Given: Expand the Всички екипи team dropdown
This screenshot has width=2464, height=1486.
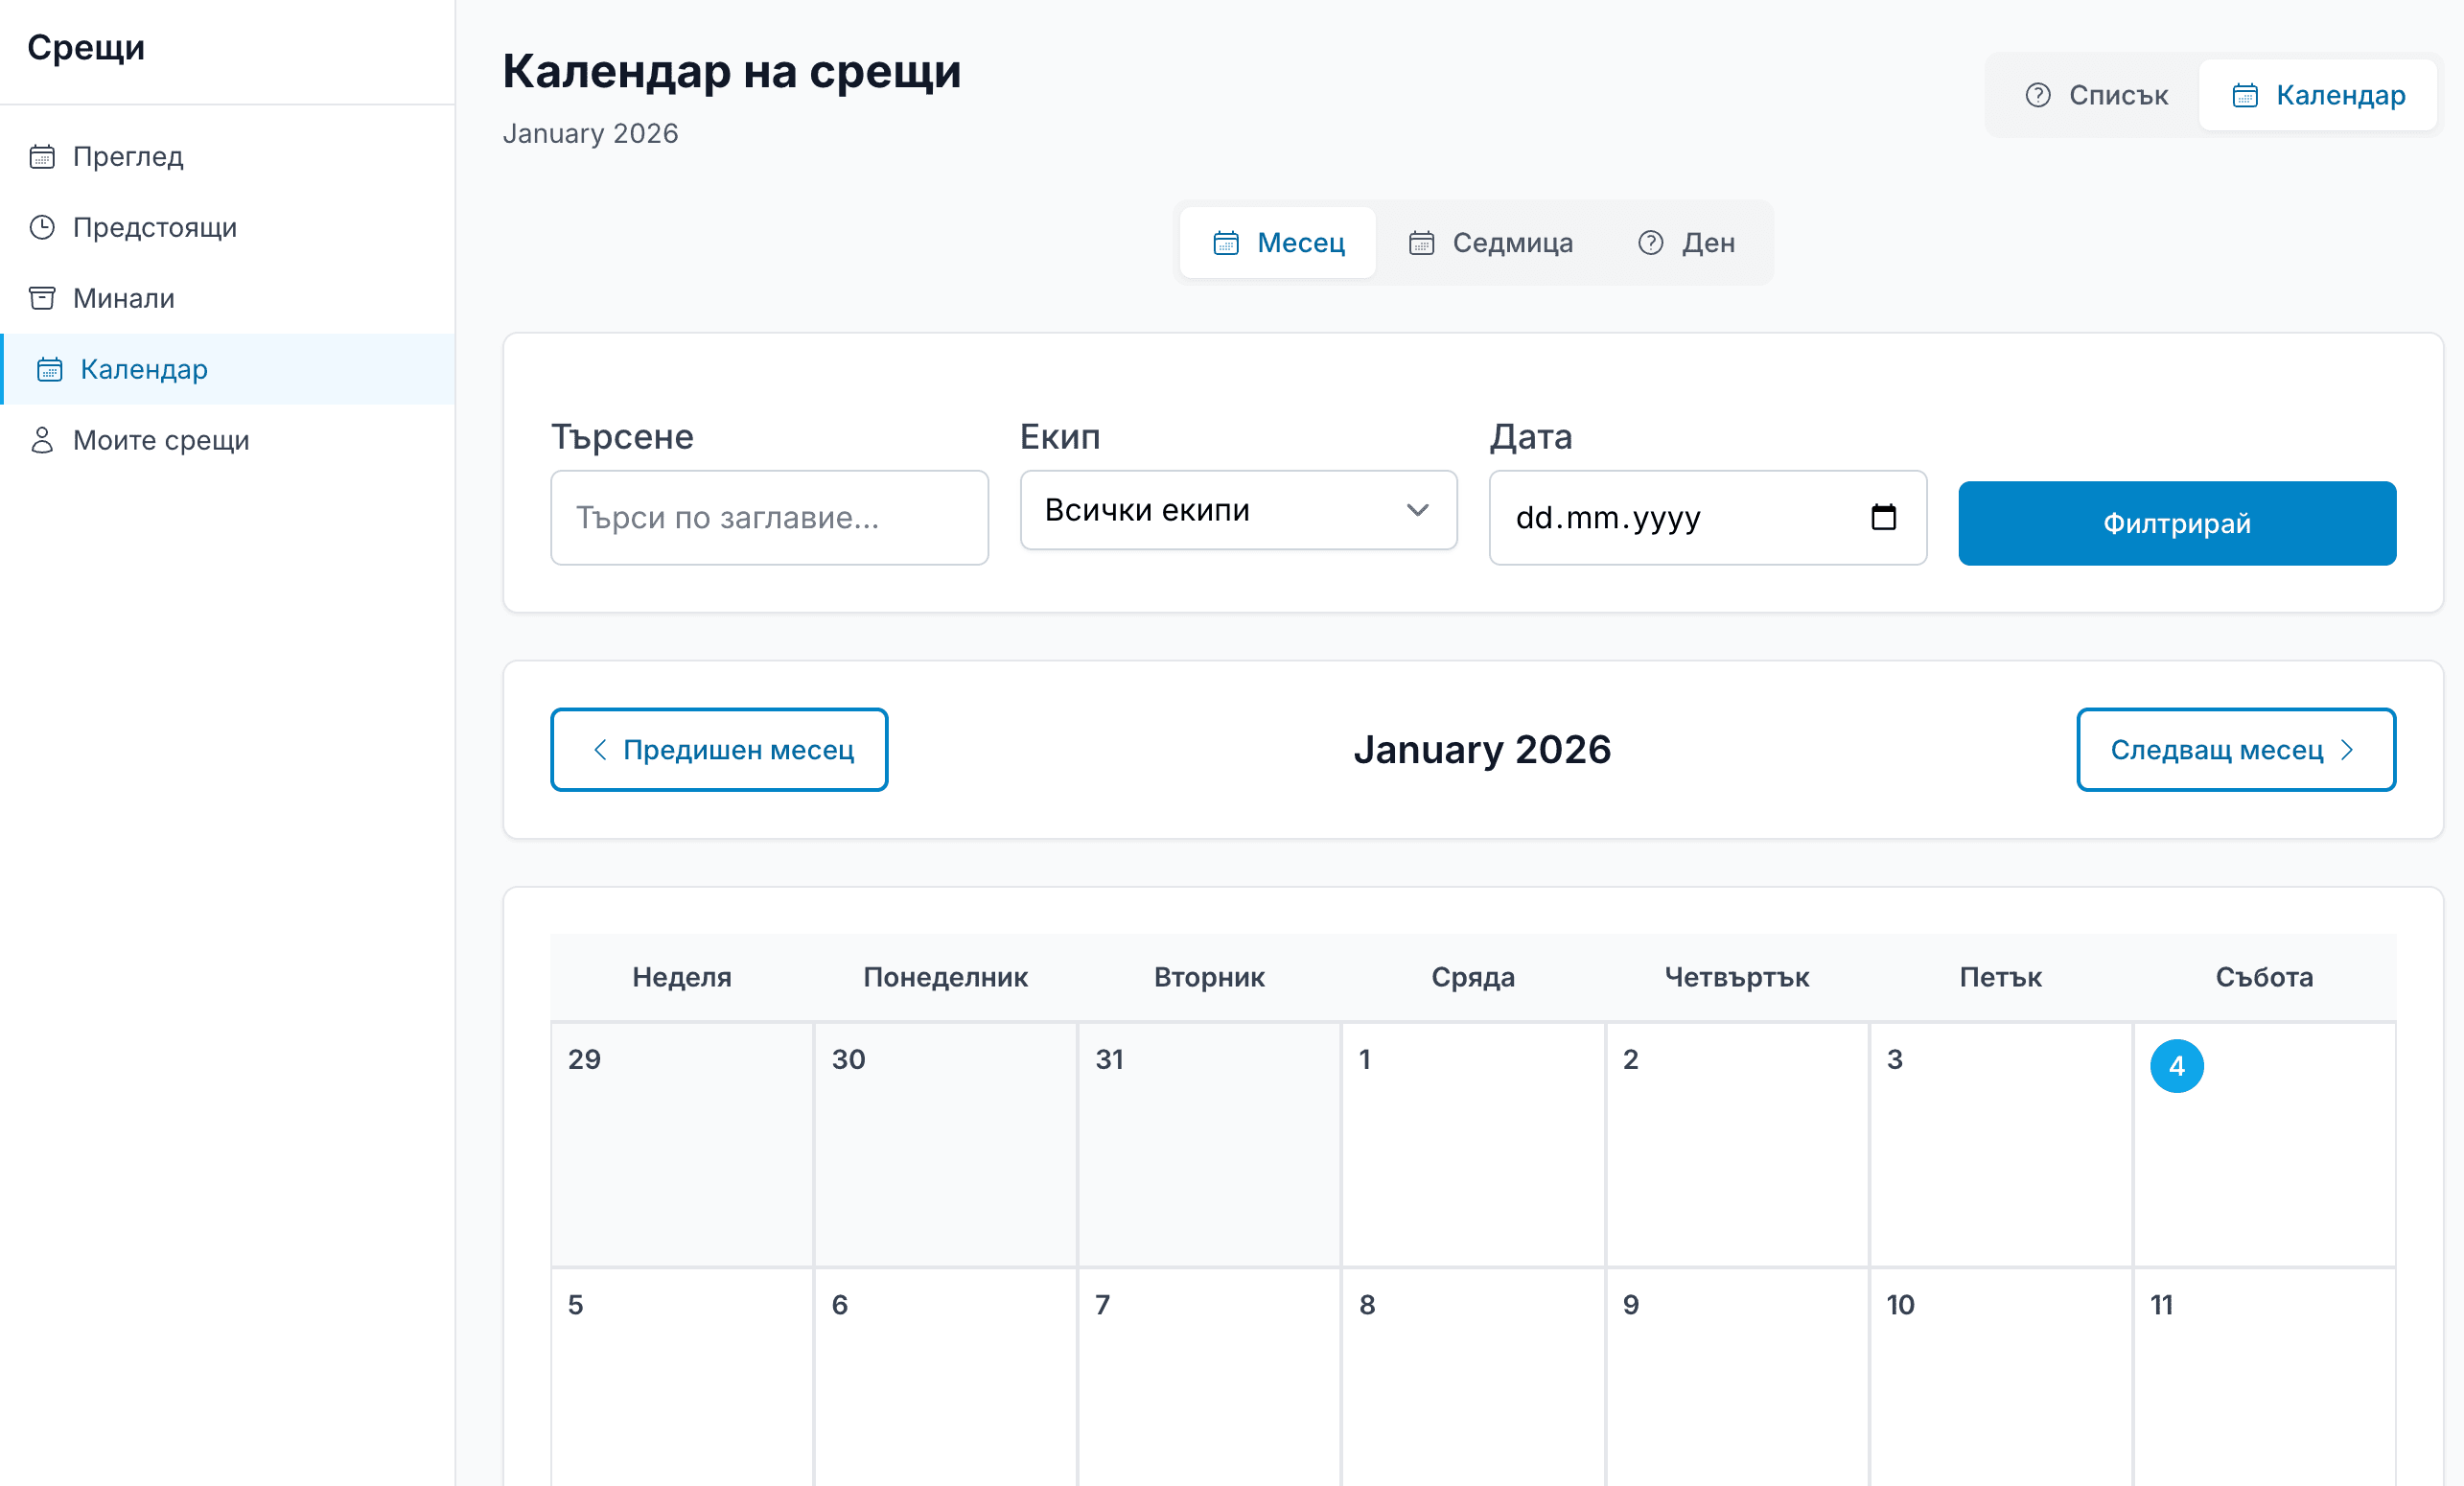Looking at the screenshot, I should tap(1238, 510).
